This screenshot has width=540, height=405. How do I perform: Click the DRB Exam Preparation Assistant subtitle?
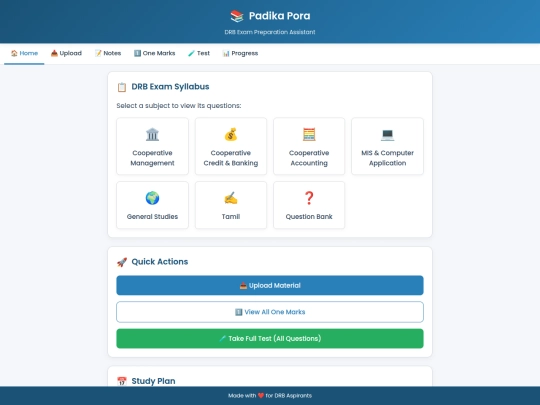pyautogui.click(x=270, y=32)
